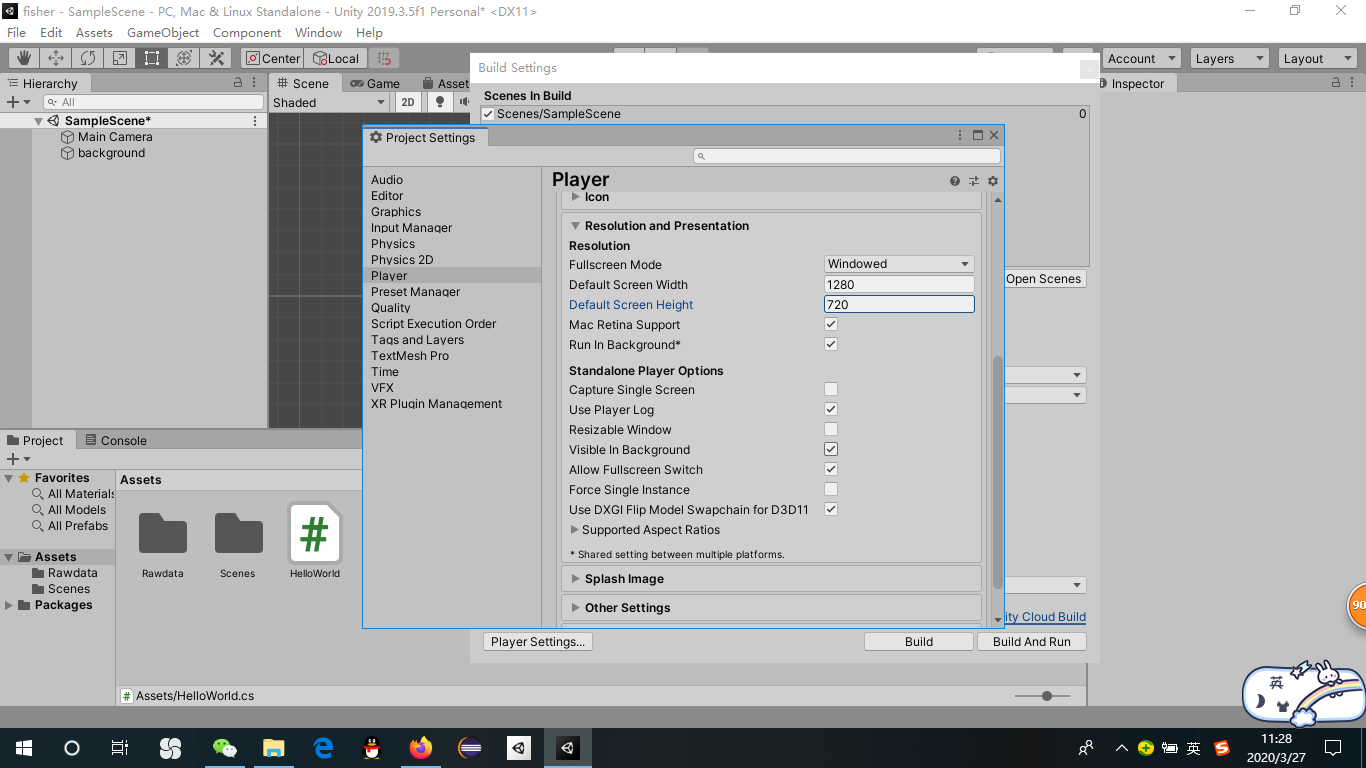Open QQ penguin from the taskbar
Viewport: 1366px width, 768px height.
(372, 748)
